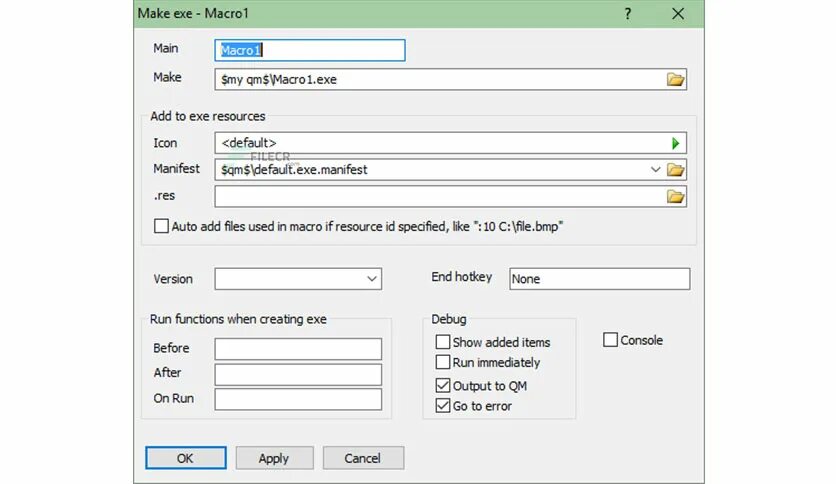Toggle Run immediately checkbox
836x484 pixels.
coord(443,362)
